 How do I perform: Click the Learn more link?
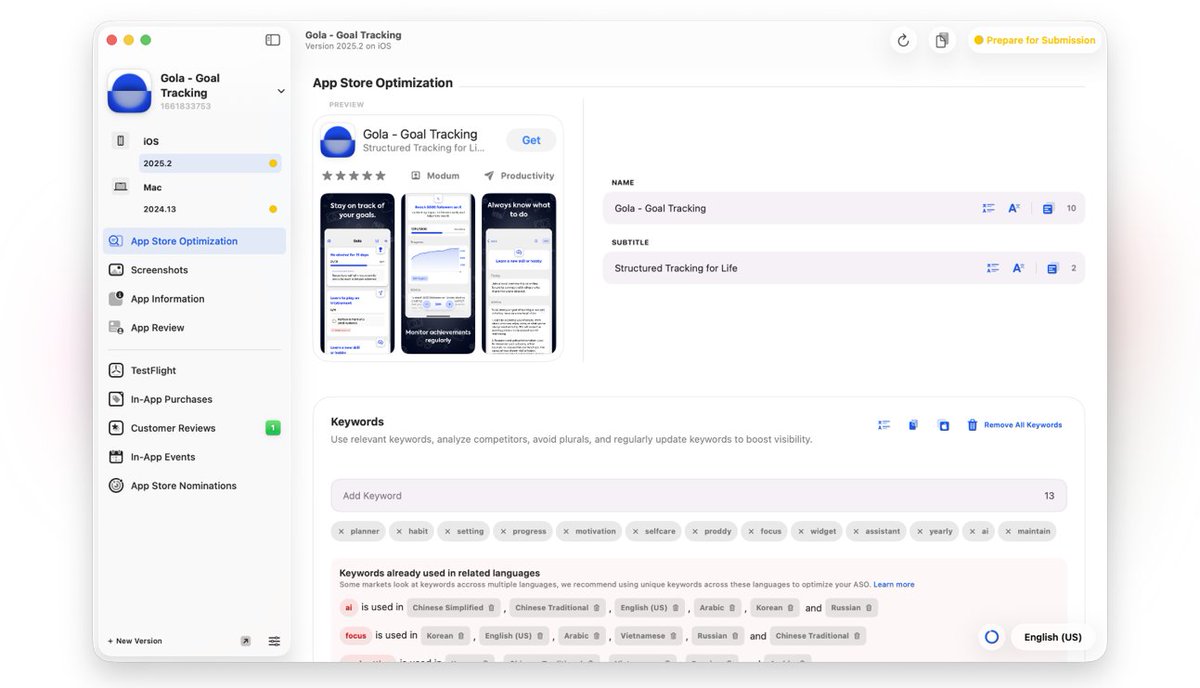click(x=894, y=584)
